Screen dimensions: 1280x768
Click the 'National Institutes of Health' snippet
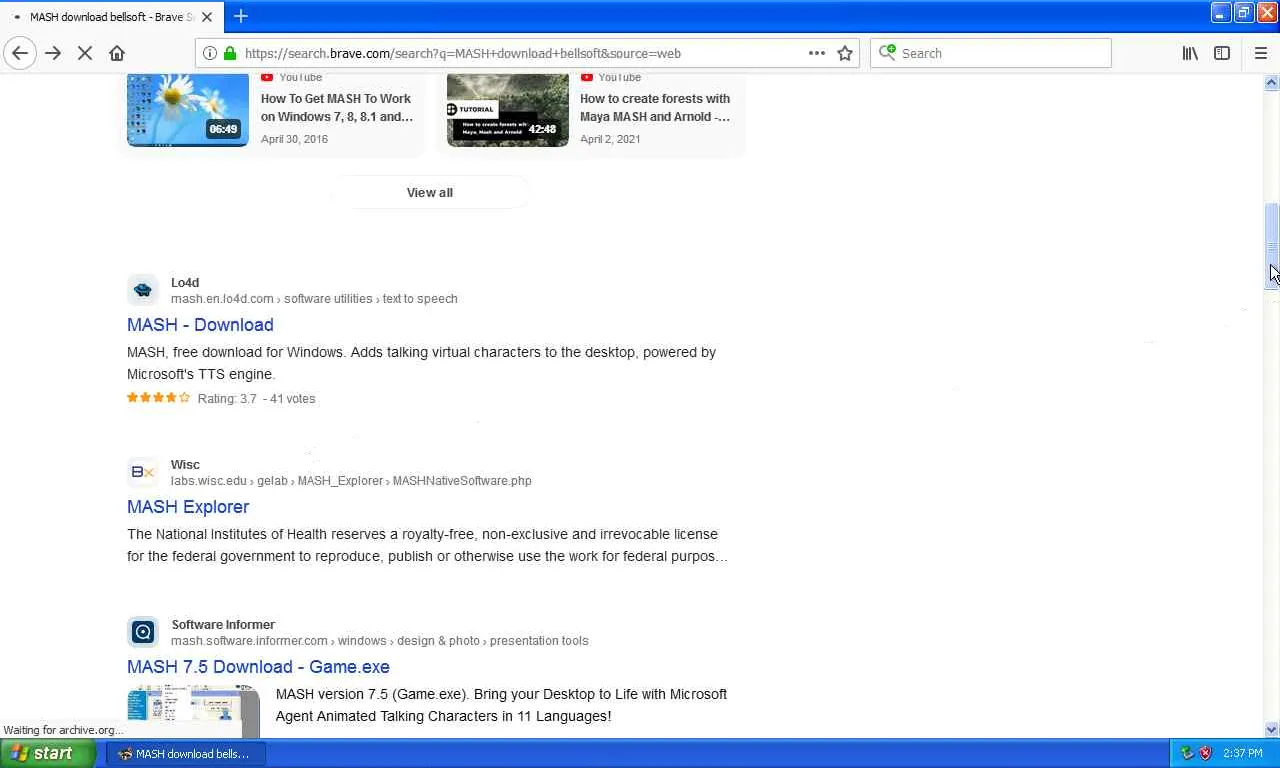(x=427, y=545)
